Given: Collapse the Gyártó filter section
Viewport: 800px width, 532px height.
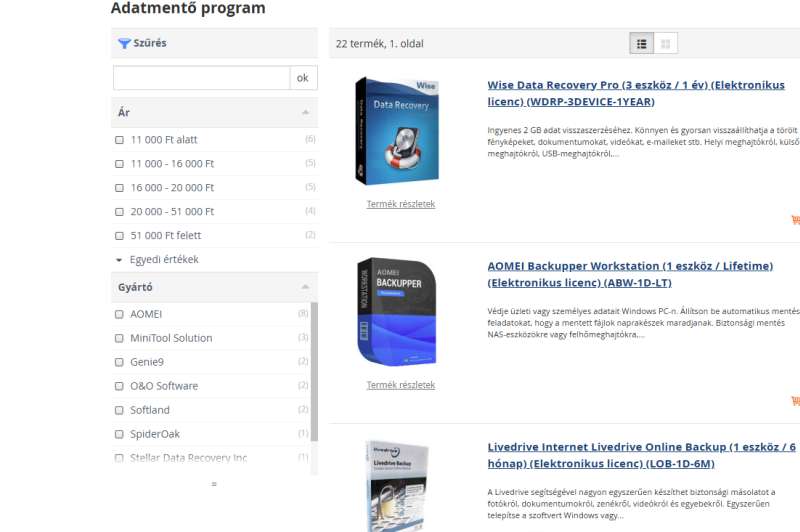Looking at the screenshot, I should pos(305,288).
